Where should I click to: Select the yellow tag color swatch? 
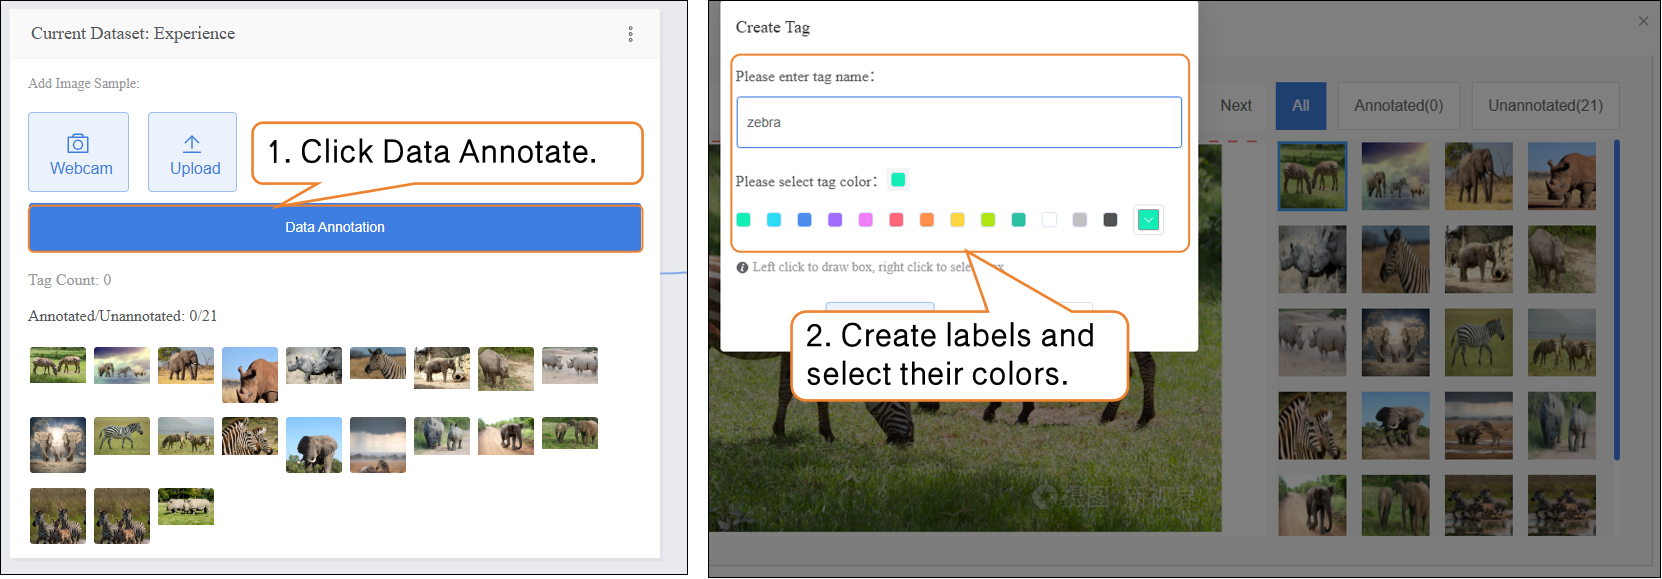click(x=957, y=220)
